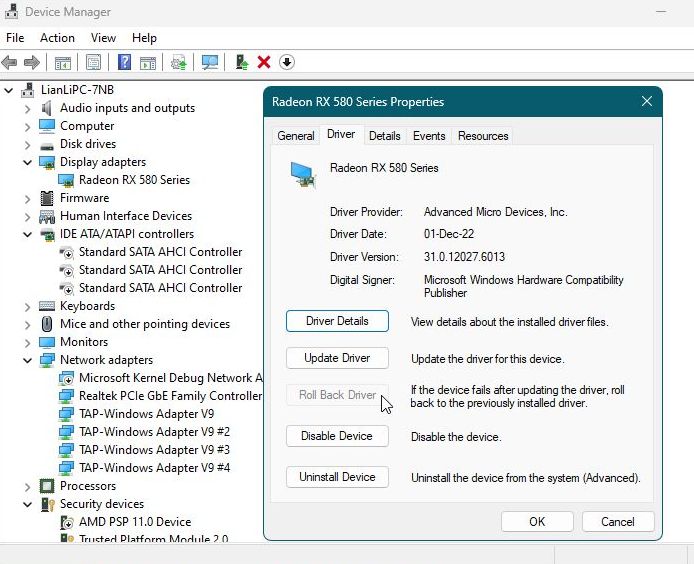Collapse the IDE ATA/ATAPI controllers node
This screenshot has width=694, height=564.
(27, 235)
